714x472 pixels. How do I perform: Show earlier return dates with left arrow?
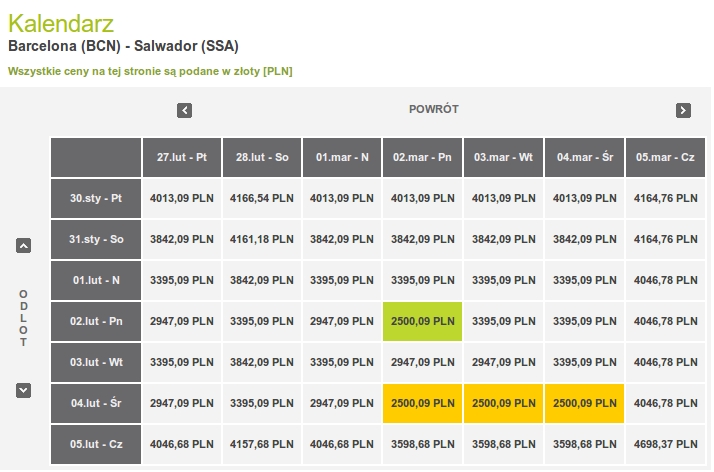[184, 110]
